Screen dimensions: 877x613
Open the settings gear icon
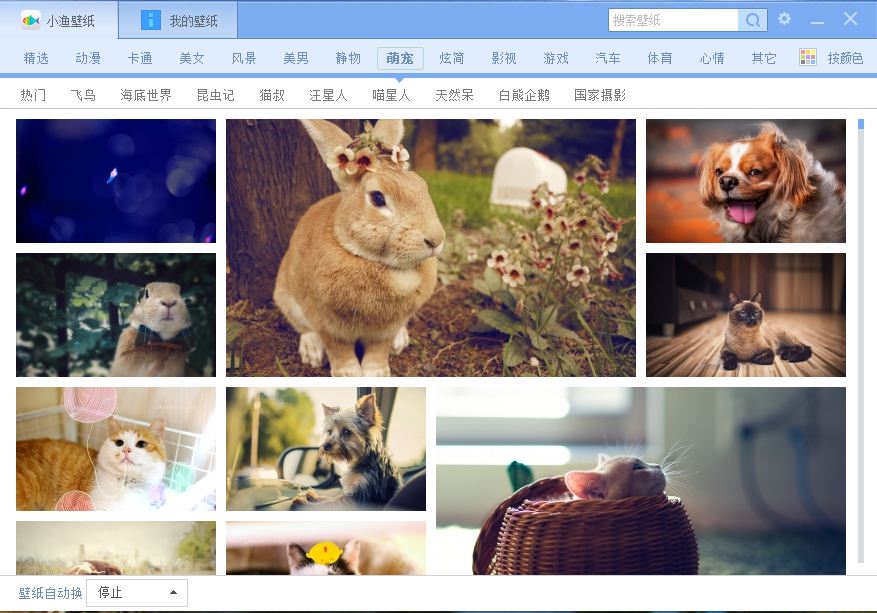pos(784,19)
